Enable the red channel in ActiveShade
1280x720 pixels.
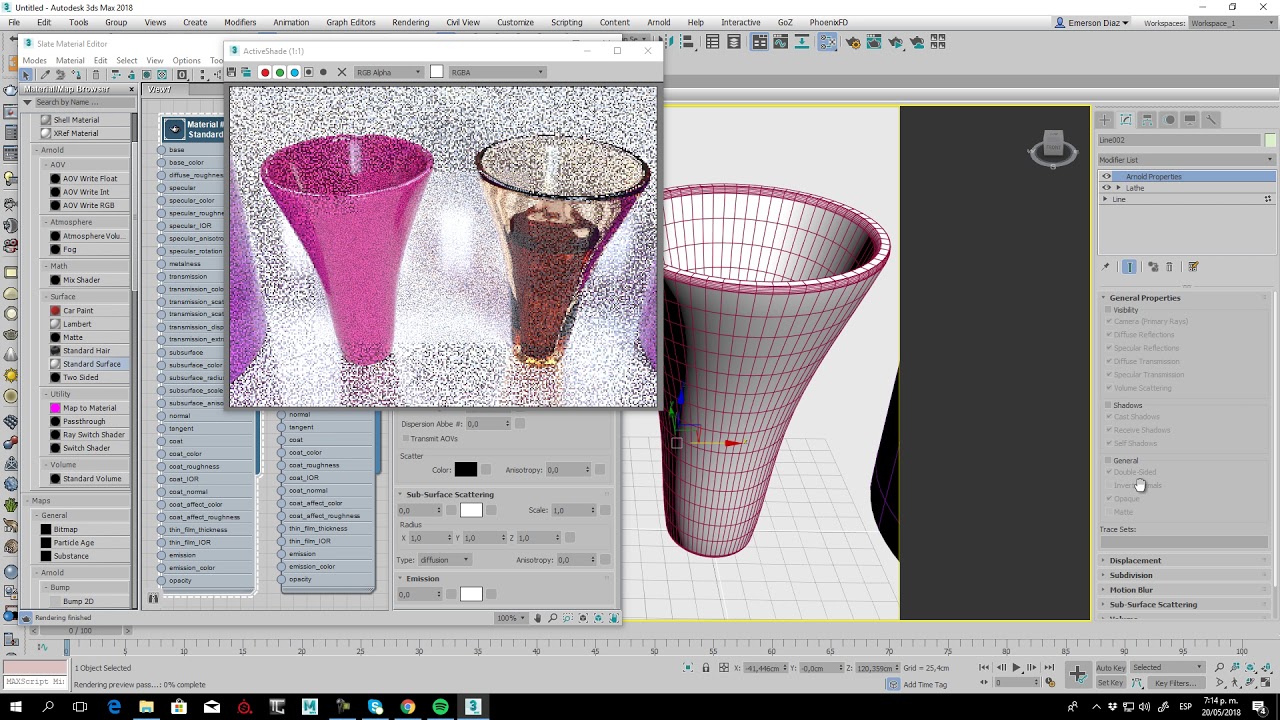pyautogui.click(x=265, y=72)
